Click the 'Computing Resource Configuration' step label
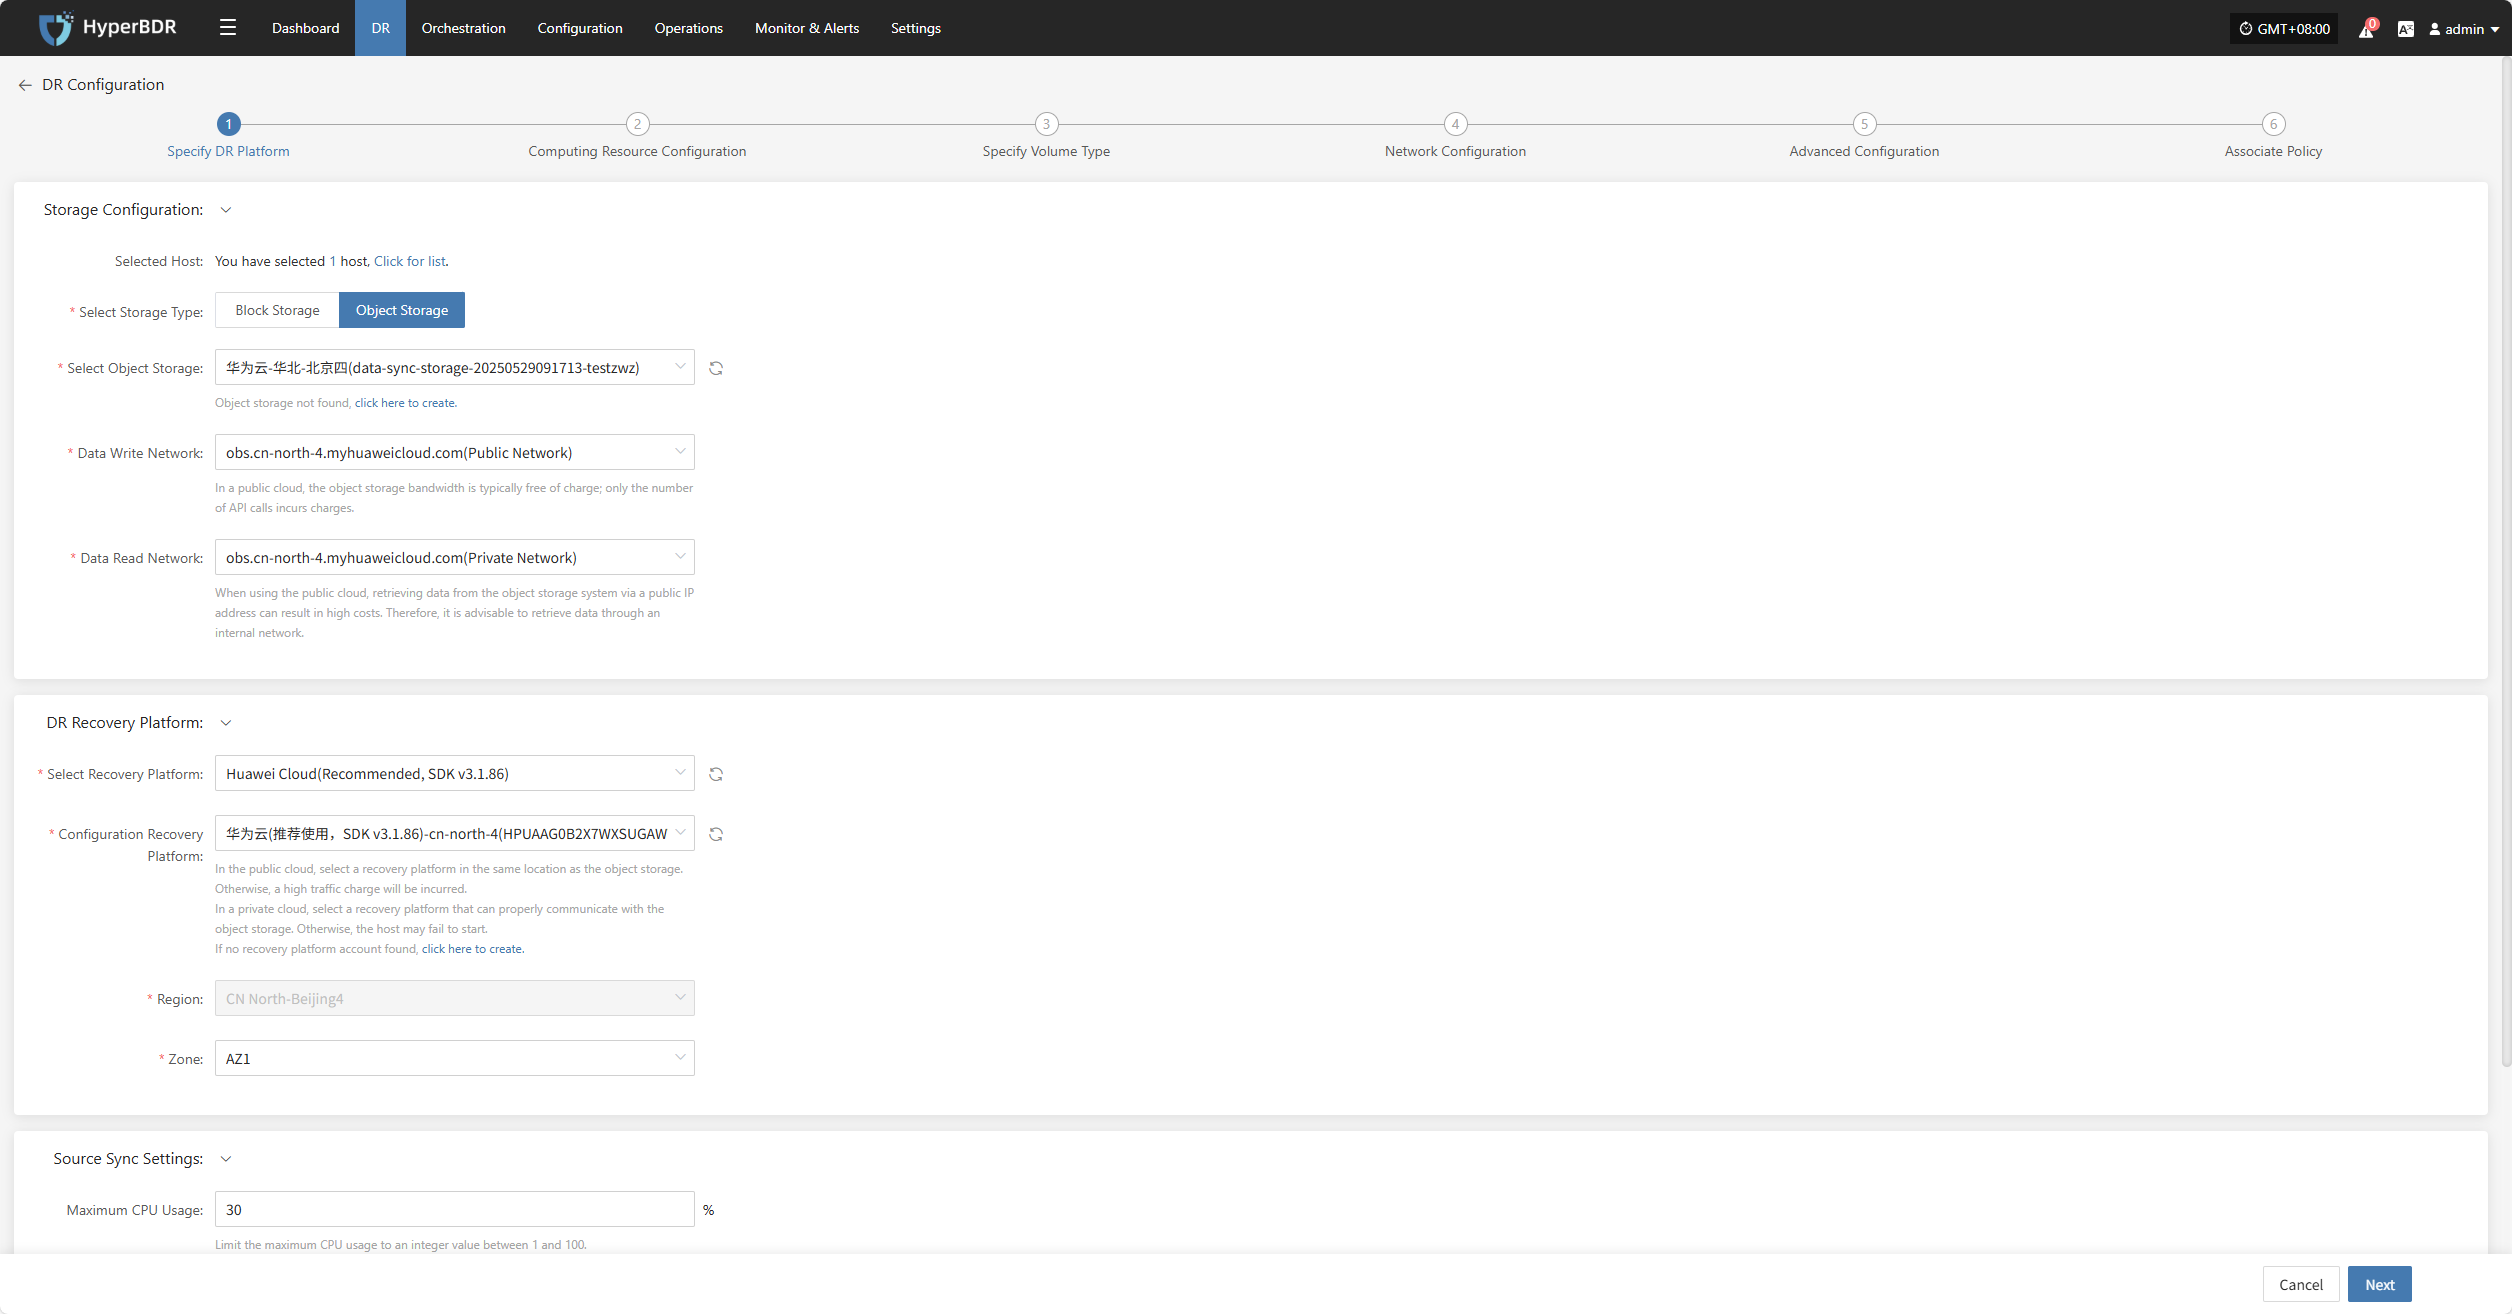This screenshot has width=2512, height=1314. pyautogui.click(x=637, y=151)
